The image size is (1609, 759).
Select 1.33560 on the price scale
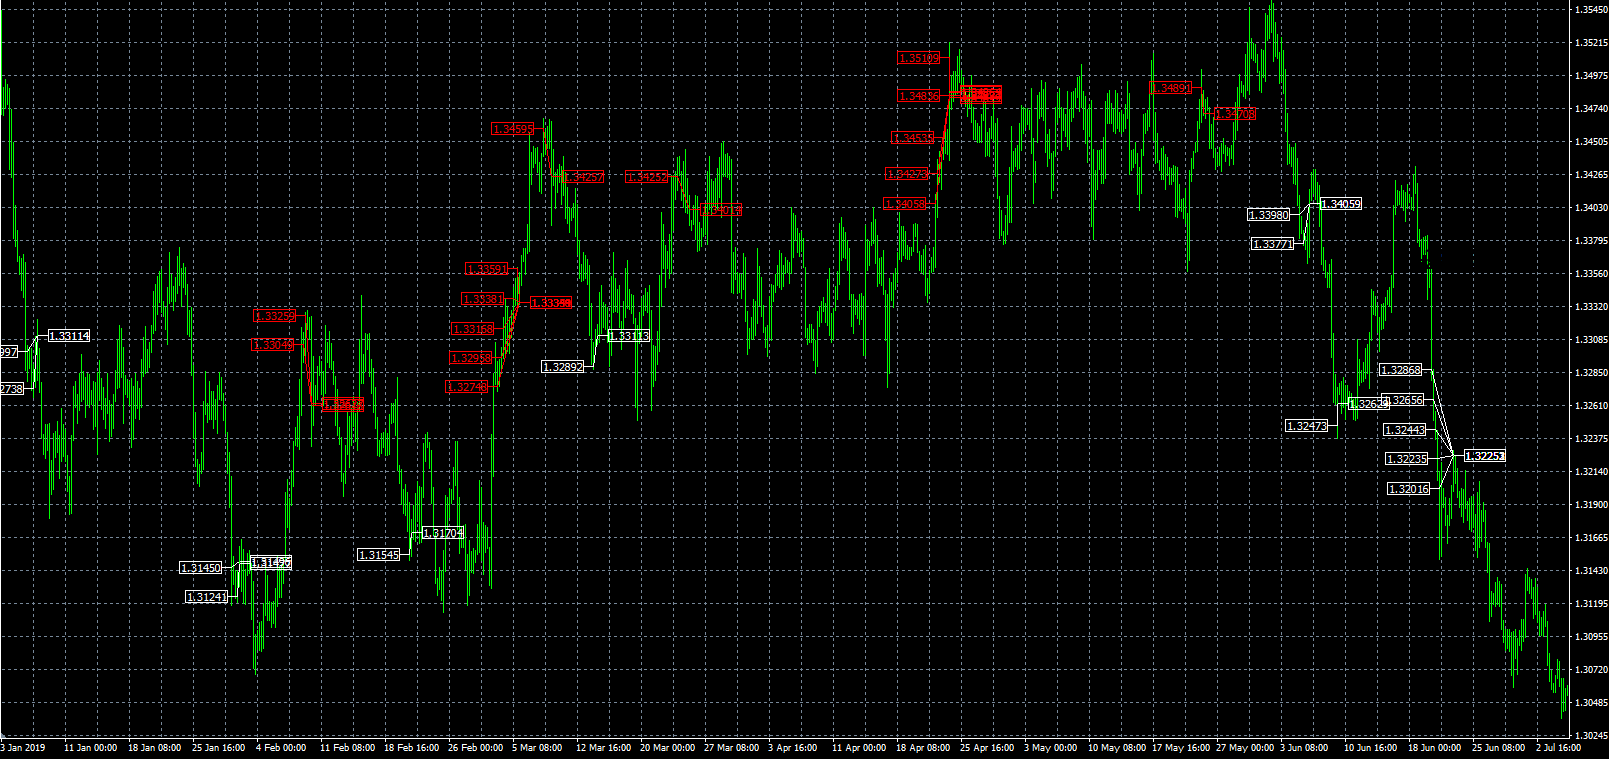pyautogui.click(x=1590, y=274)
